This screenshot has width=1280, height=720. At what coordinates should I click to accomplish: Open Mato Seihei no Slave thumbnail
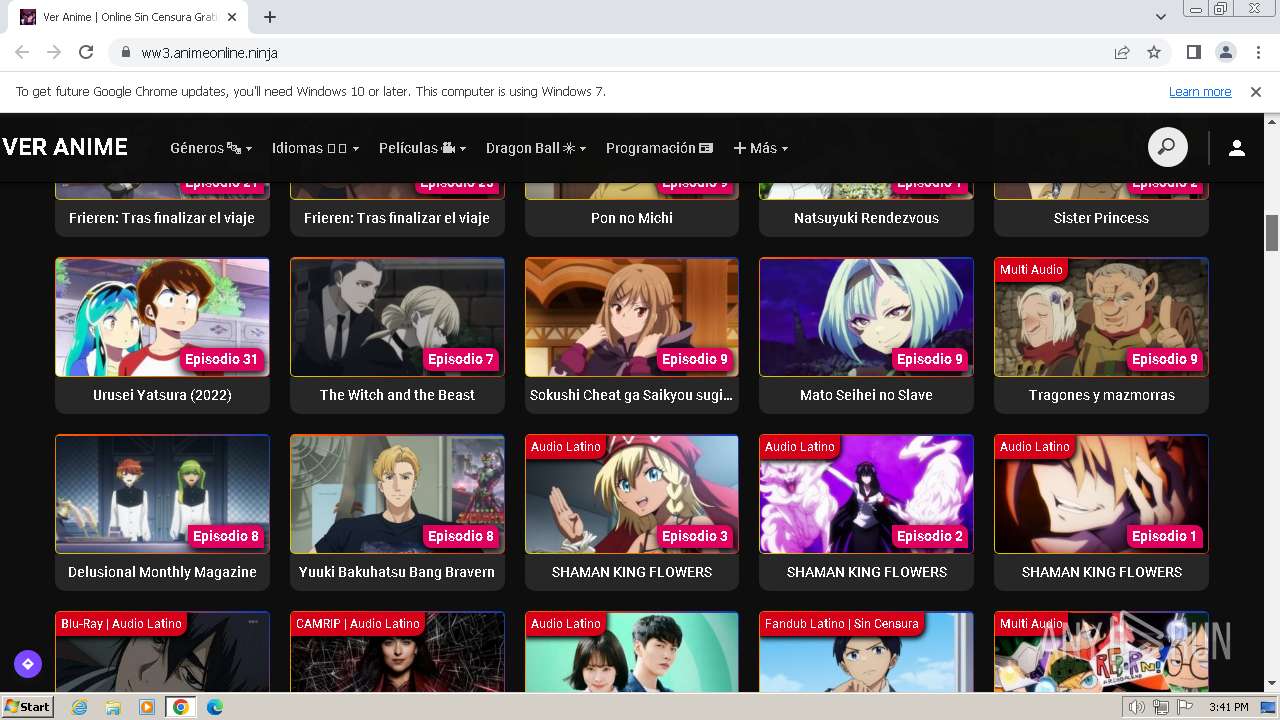866,317
